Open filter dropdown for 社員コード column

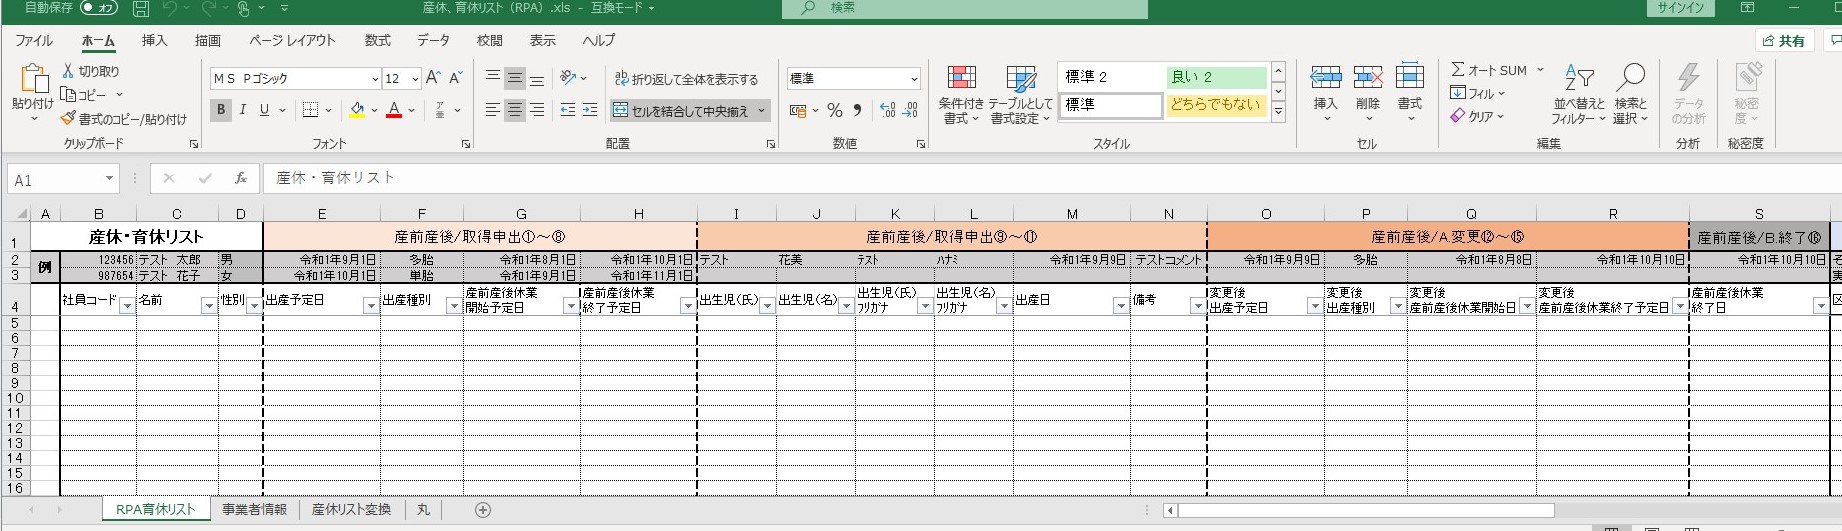coord(127,306)
